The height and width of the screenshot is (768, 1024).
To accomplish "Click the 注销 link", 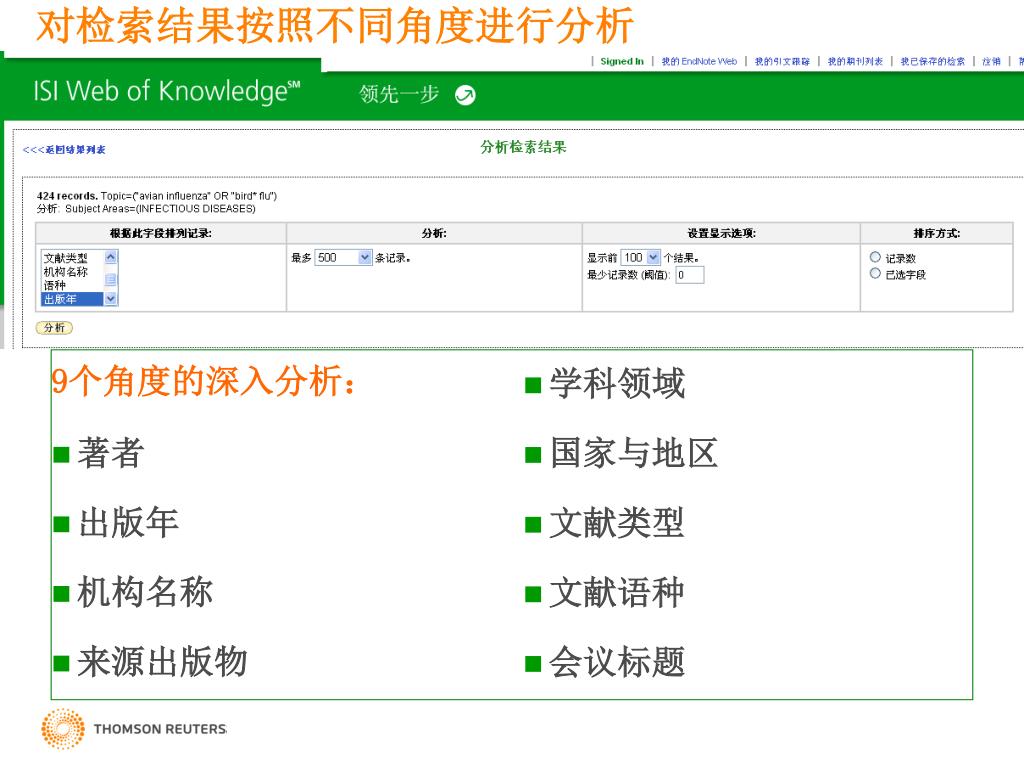I will point(991,61).
